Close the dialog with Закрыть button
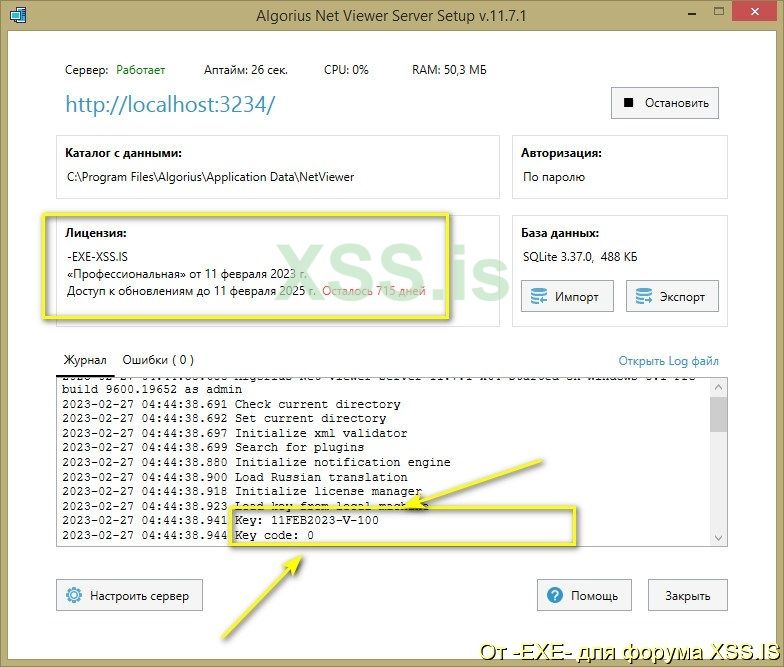Screen dimensions: 784x667 point(688,595)
